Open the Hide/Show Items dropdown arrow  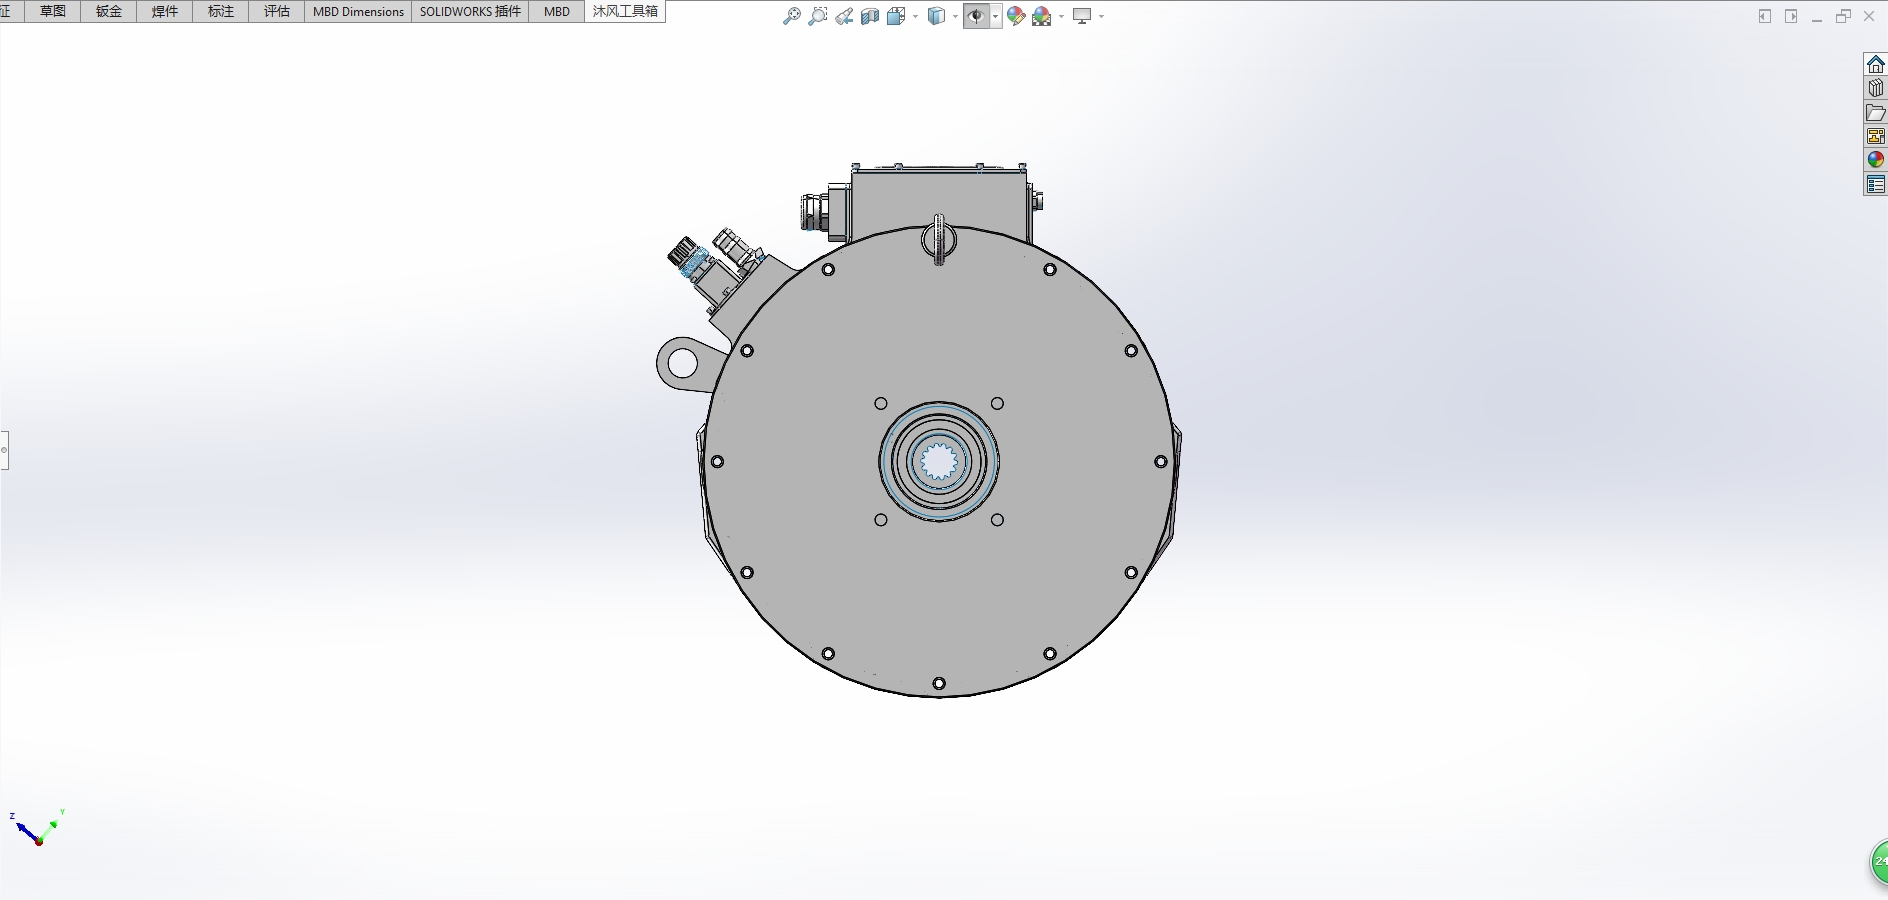[x=995, y=16]
